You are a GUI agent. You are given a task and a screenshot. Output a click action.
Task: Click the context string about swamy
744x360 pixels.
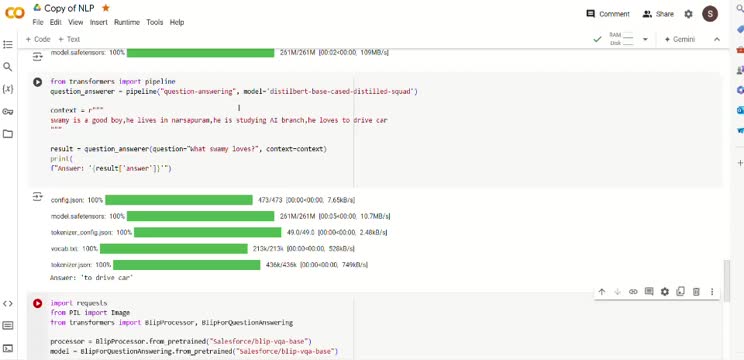coord(219,120)
